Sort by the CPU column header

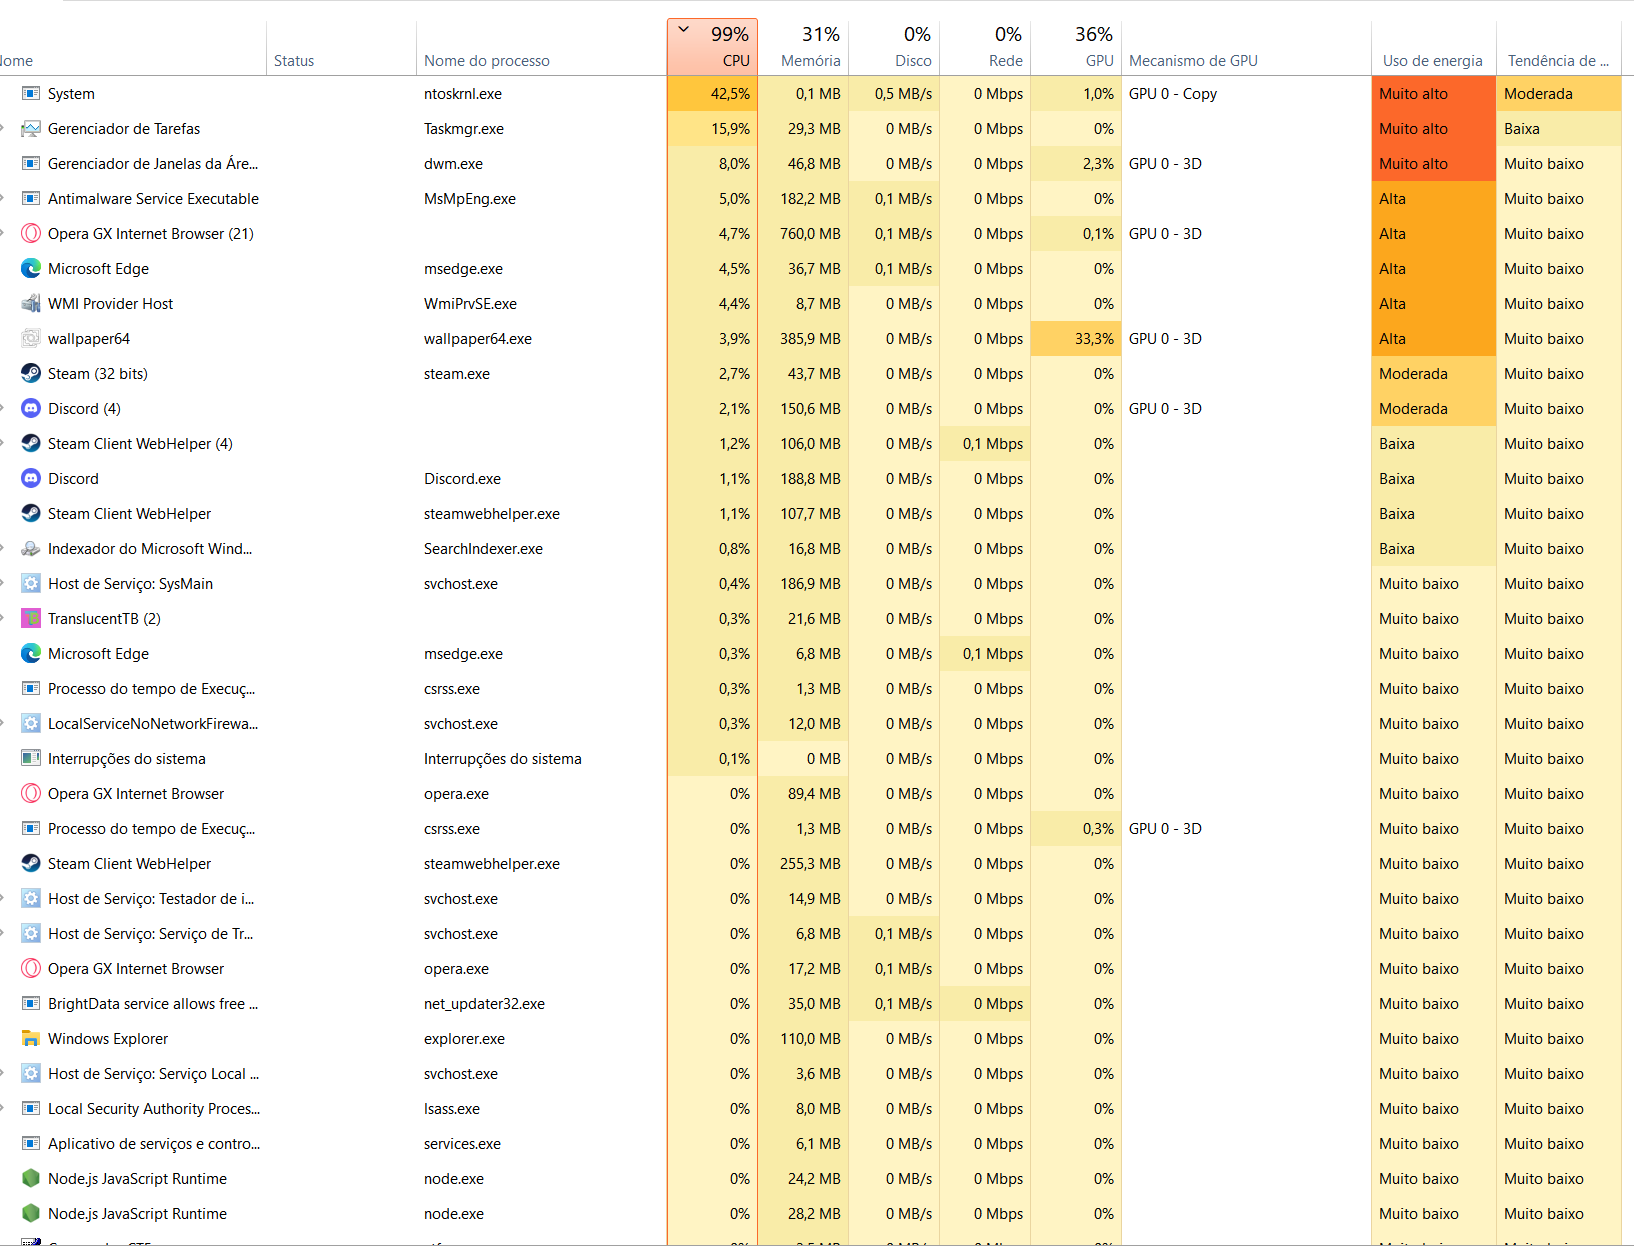[712, 47]
